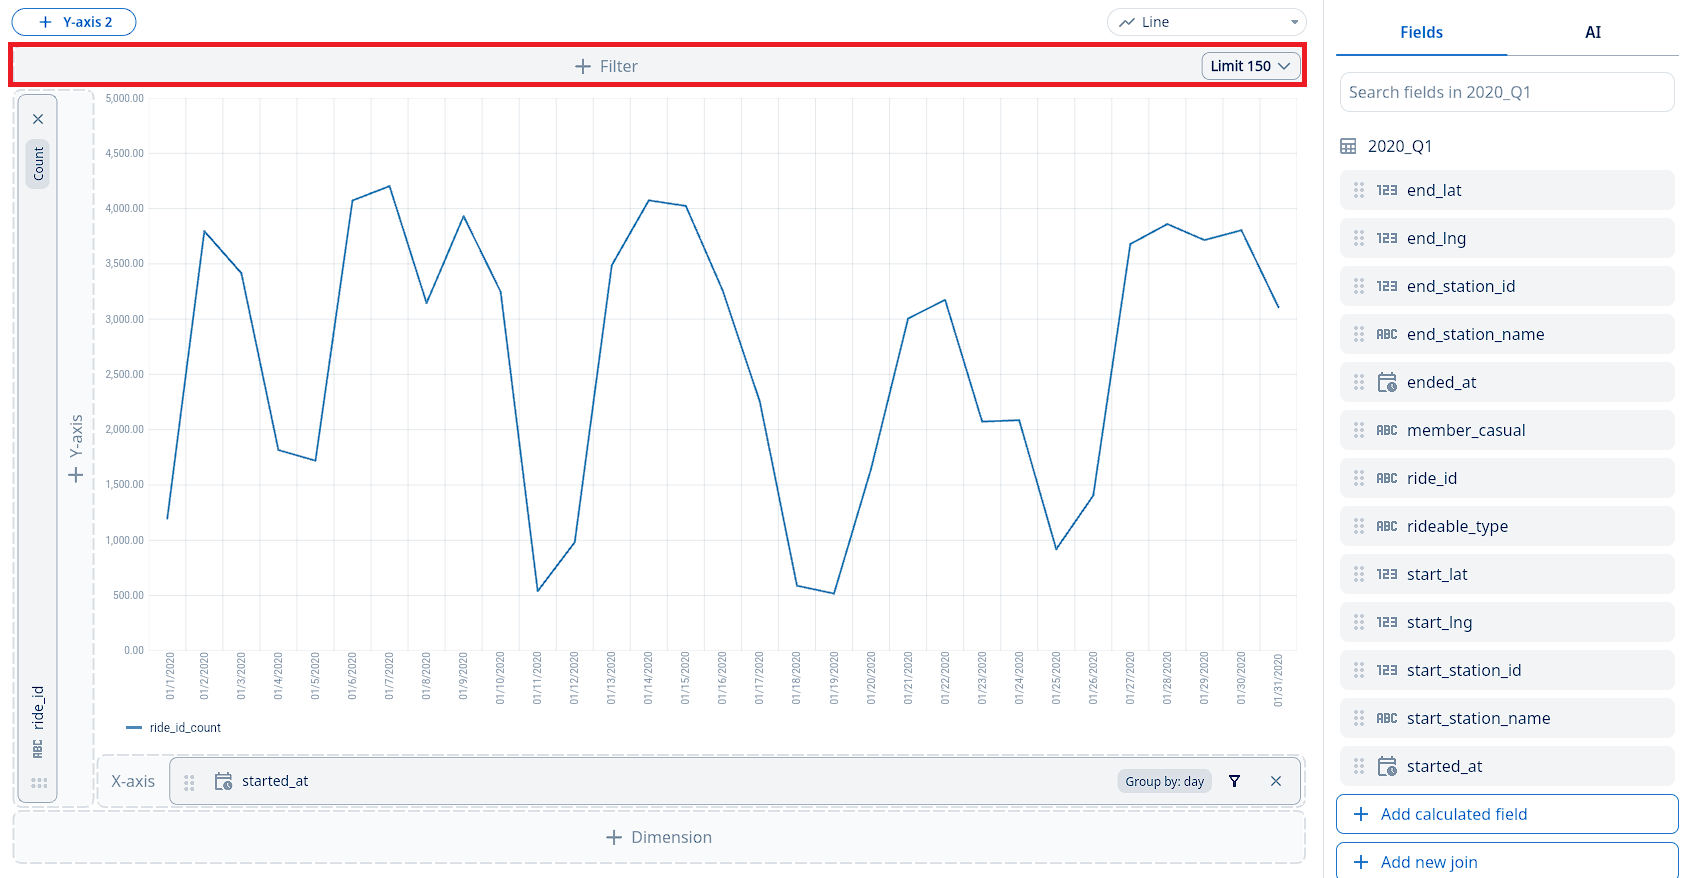The width and height of the screenshot is (1682, 878).
Task: Click the plus icon to add Y-axis field
Action: click(x=75, y=475)
